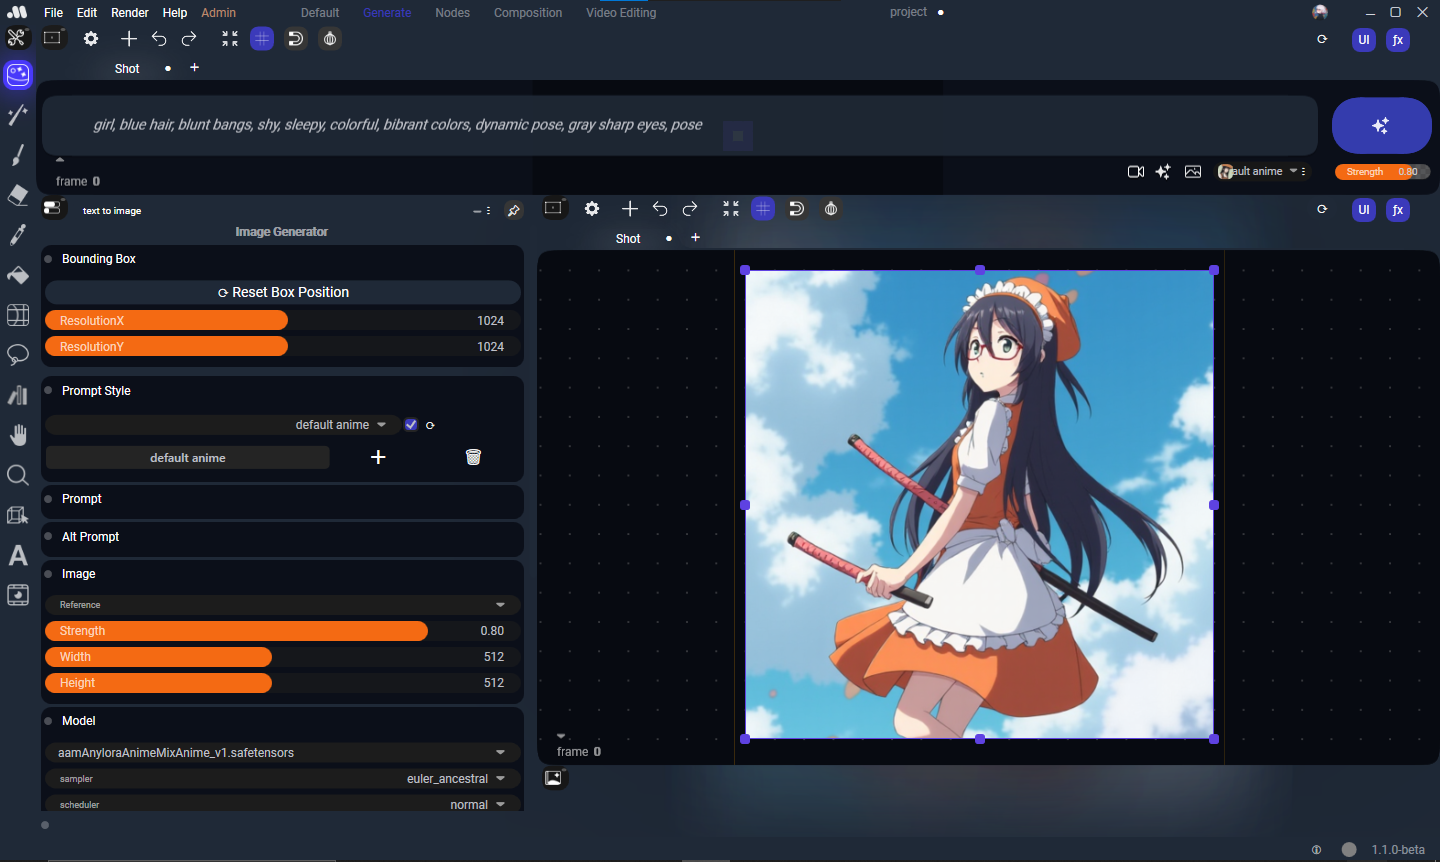Toggle the fx button in canvas toolbar
1440x862 pixels.
tap(1398, 210)
